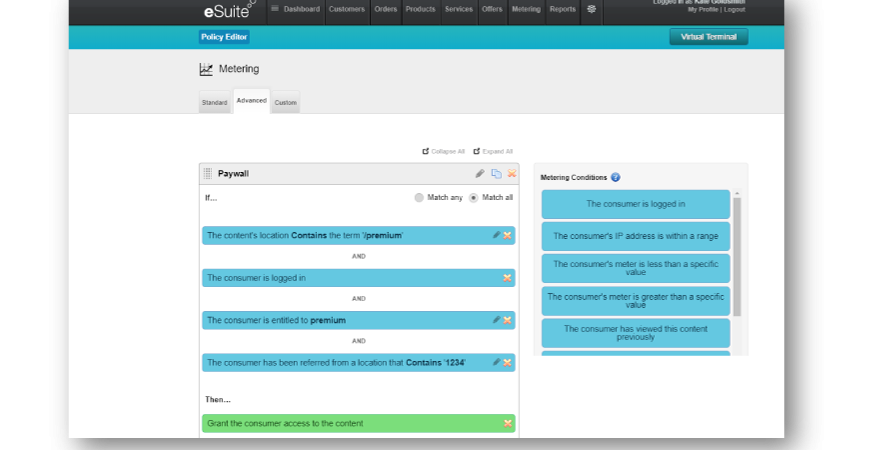Edit the '/premium' content location condition

pos(496,235)
